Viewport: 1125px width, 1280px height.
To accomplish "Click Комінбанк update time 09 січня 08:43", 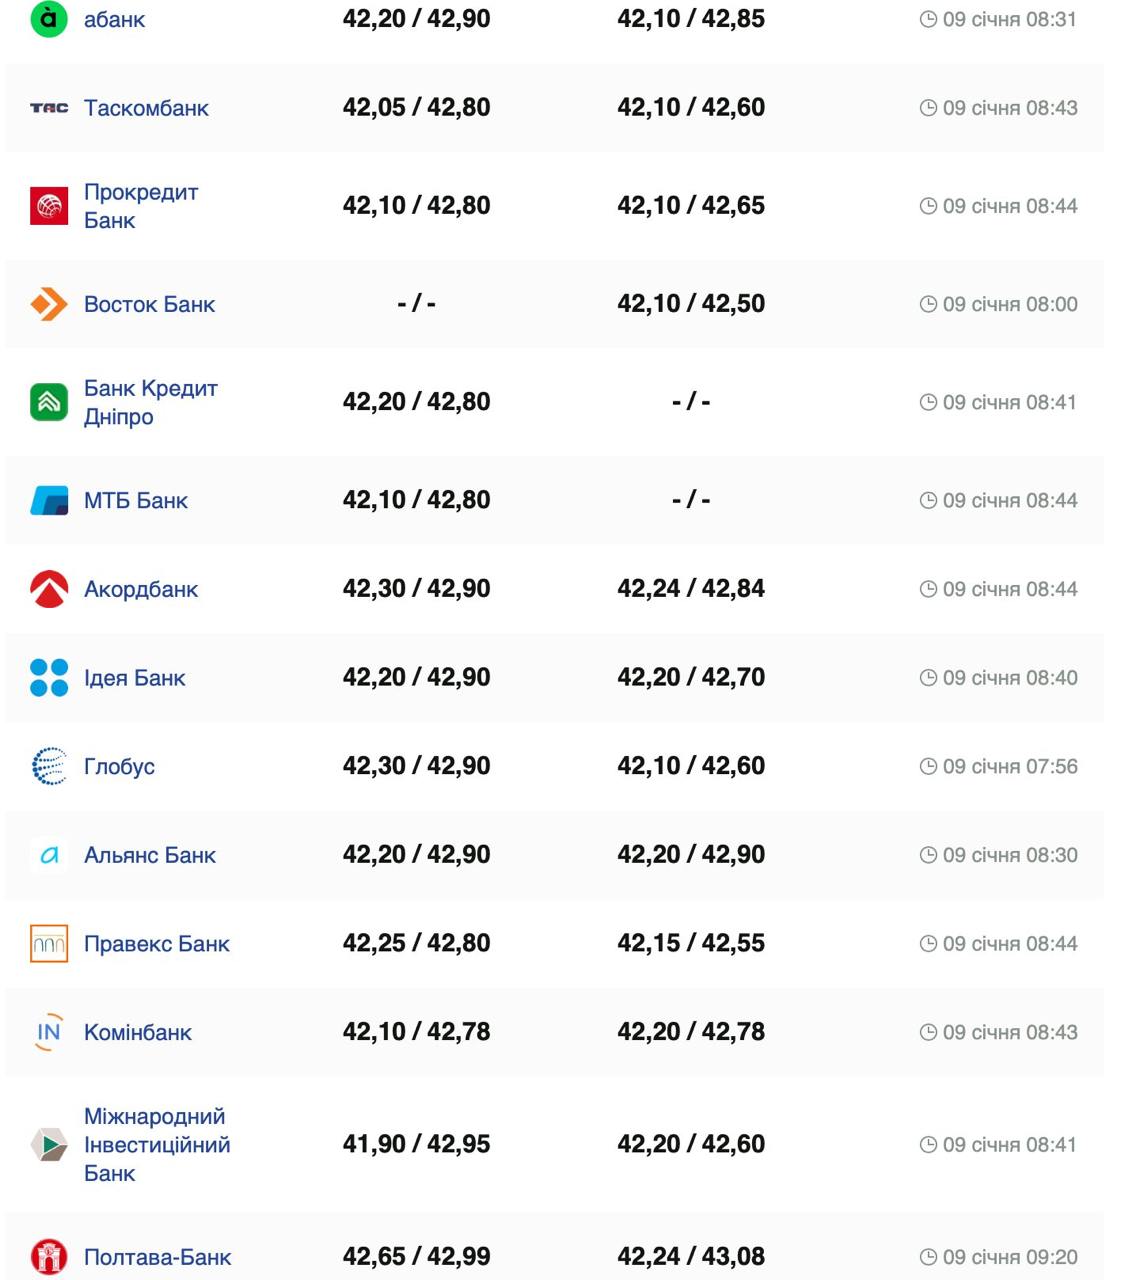I will (x=1010, y=1032).
